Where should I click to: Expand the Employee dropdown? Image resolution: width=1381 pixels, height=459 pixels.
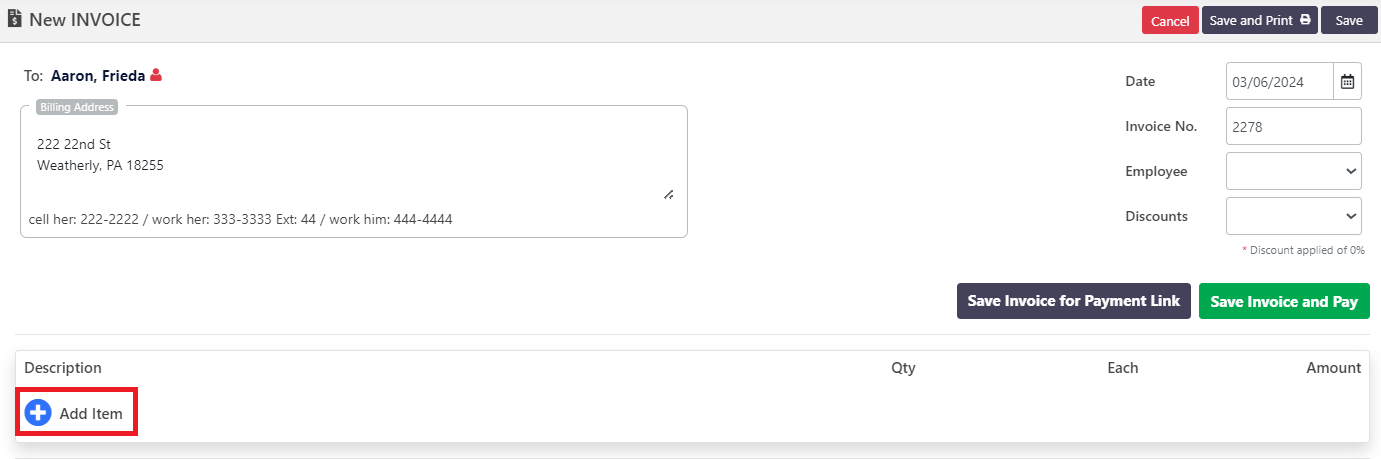click(x=1293, y=171)
